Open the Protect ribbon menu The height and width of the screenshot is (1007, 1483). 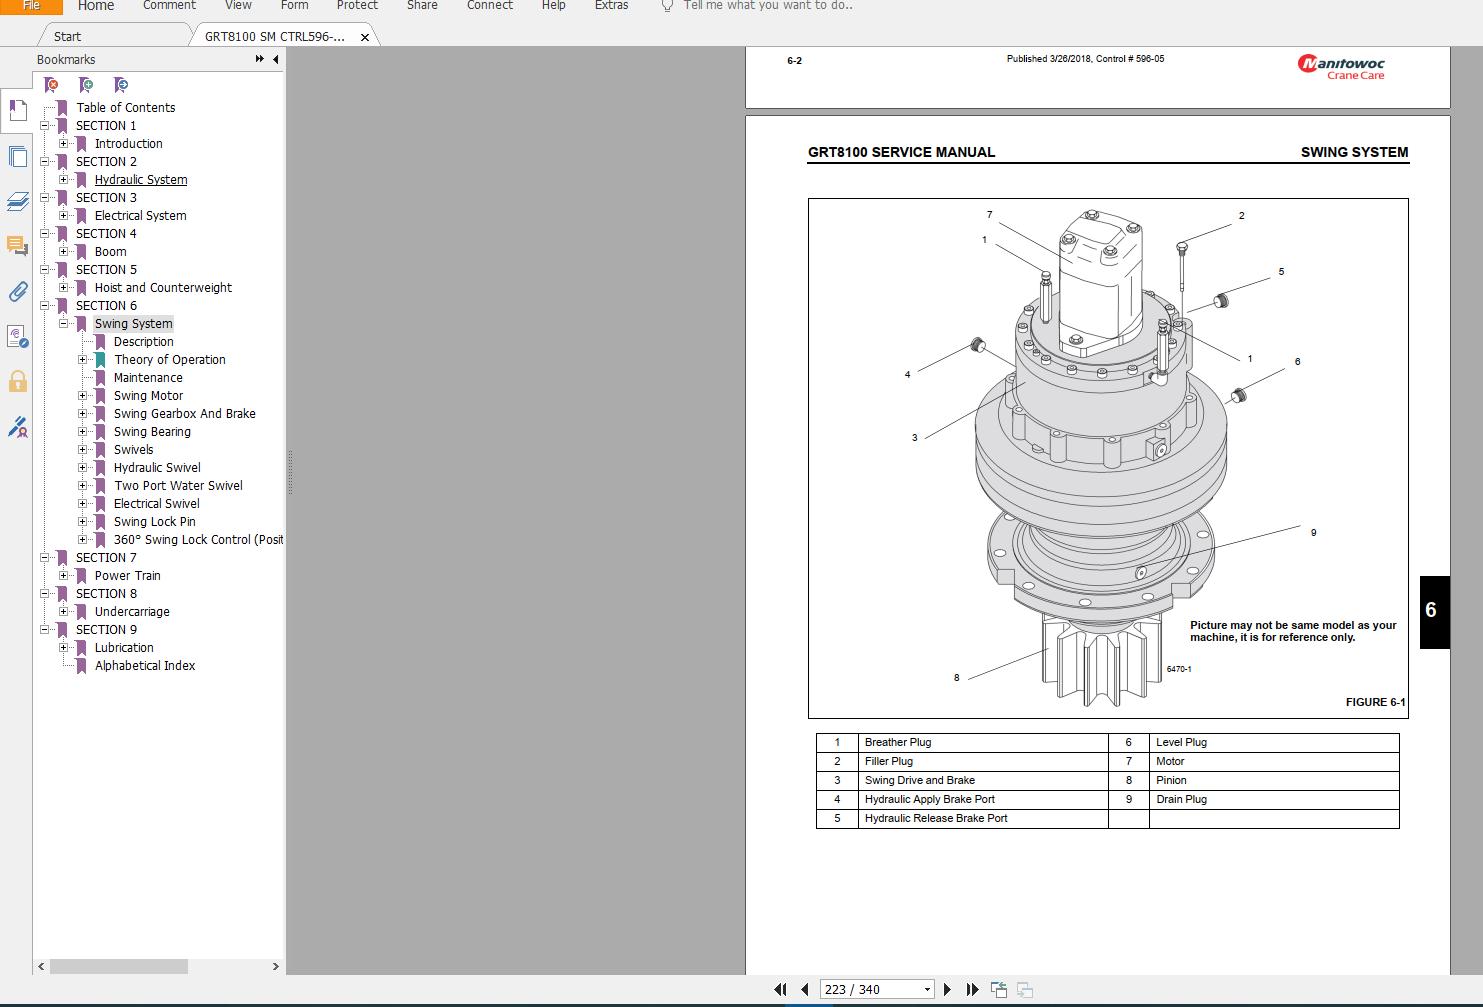(357, 6)
